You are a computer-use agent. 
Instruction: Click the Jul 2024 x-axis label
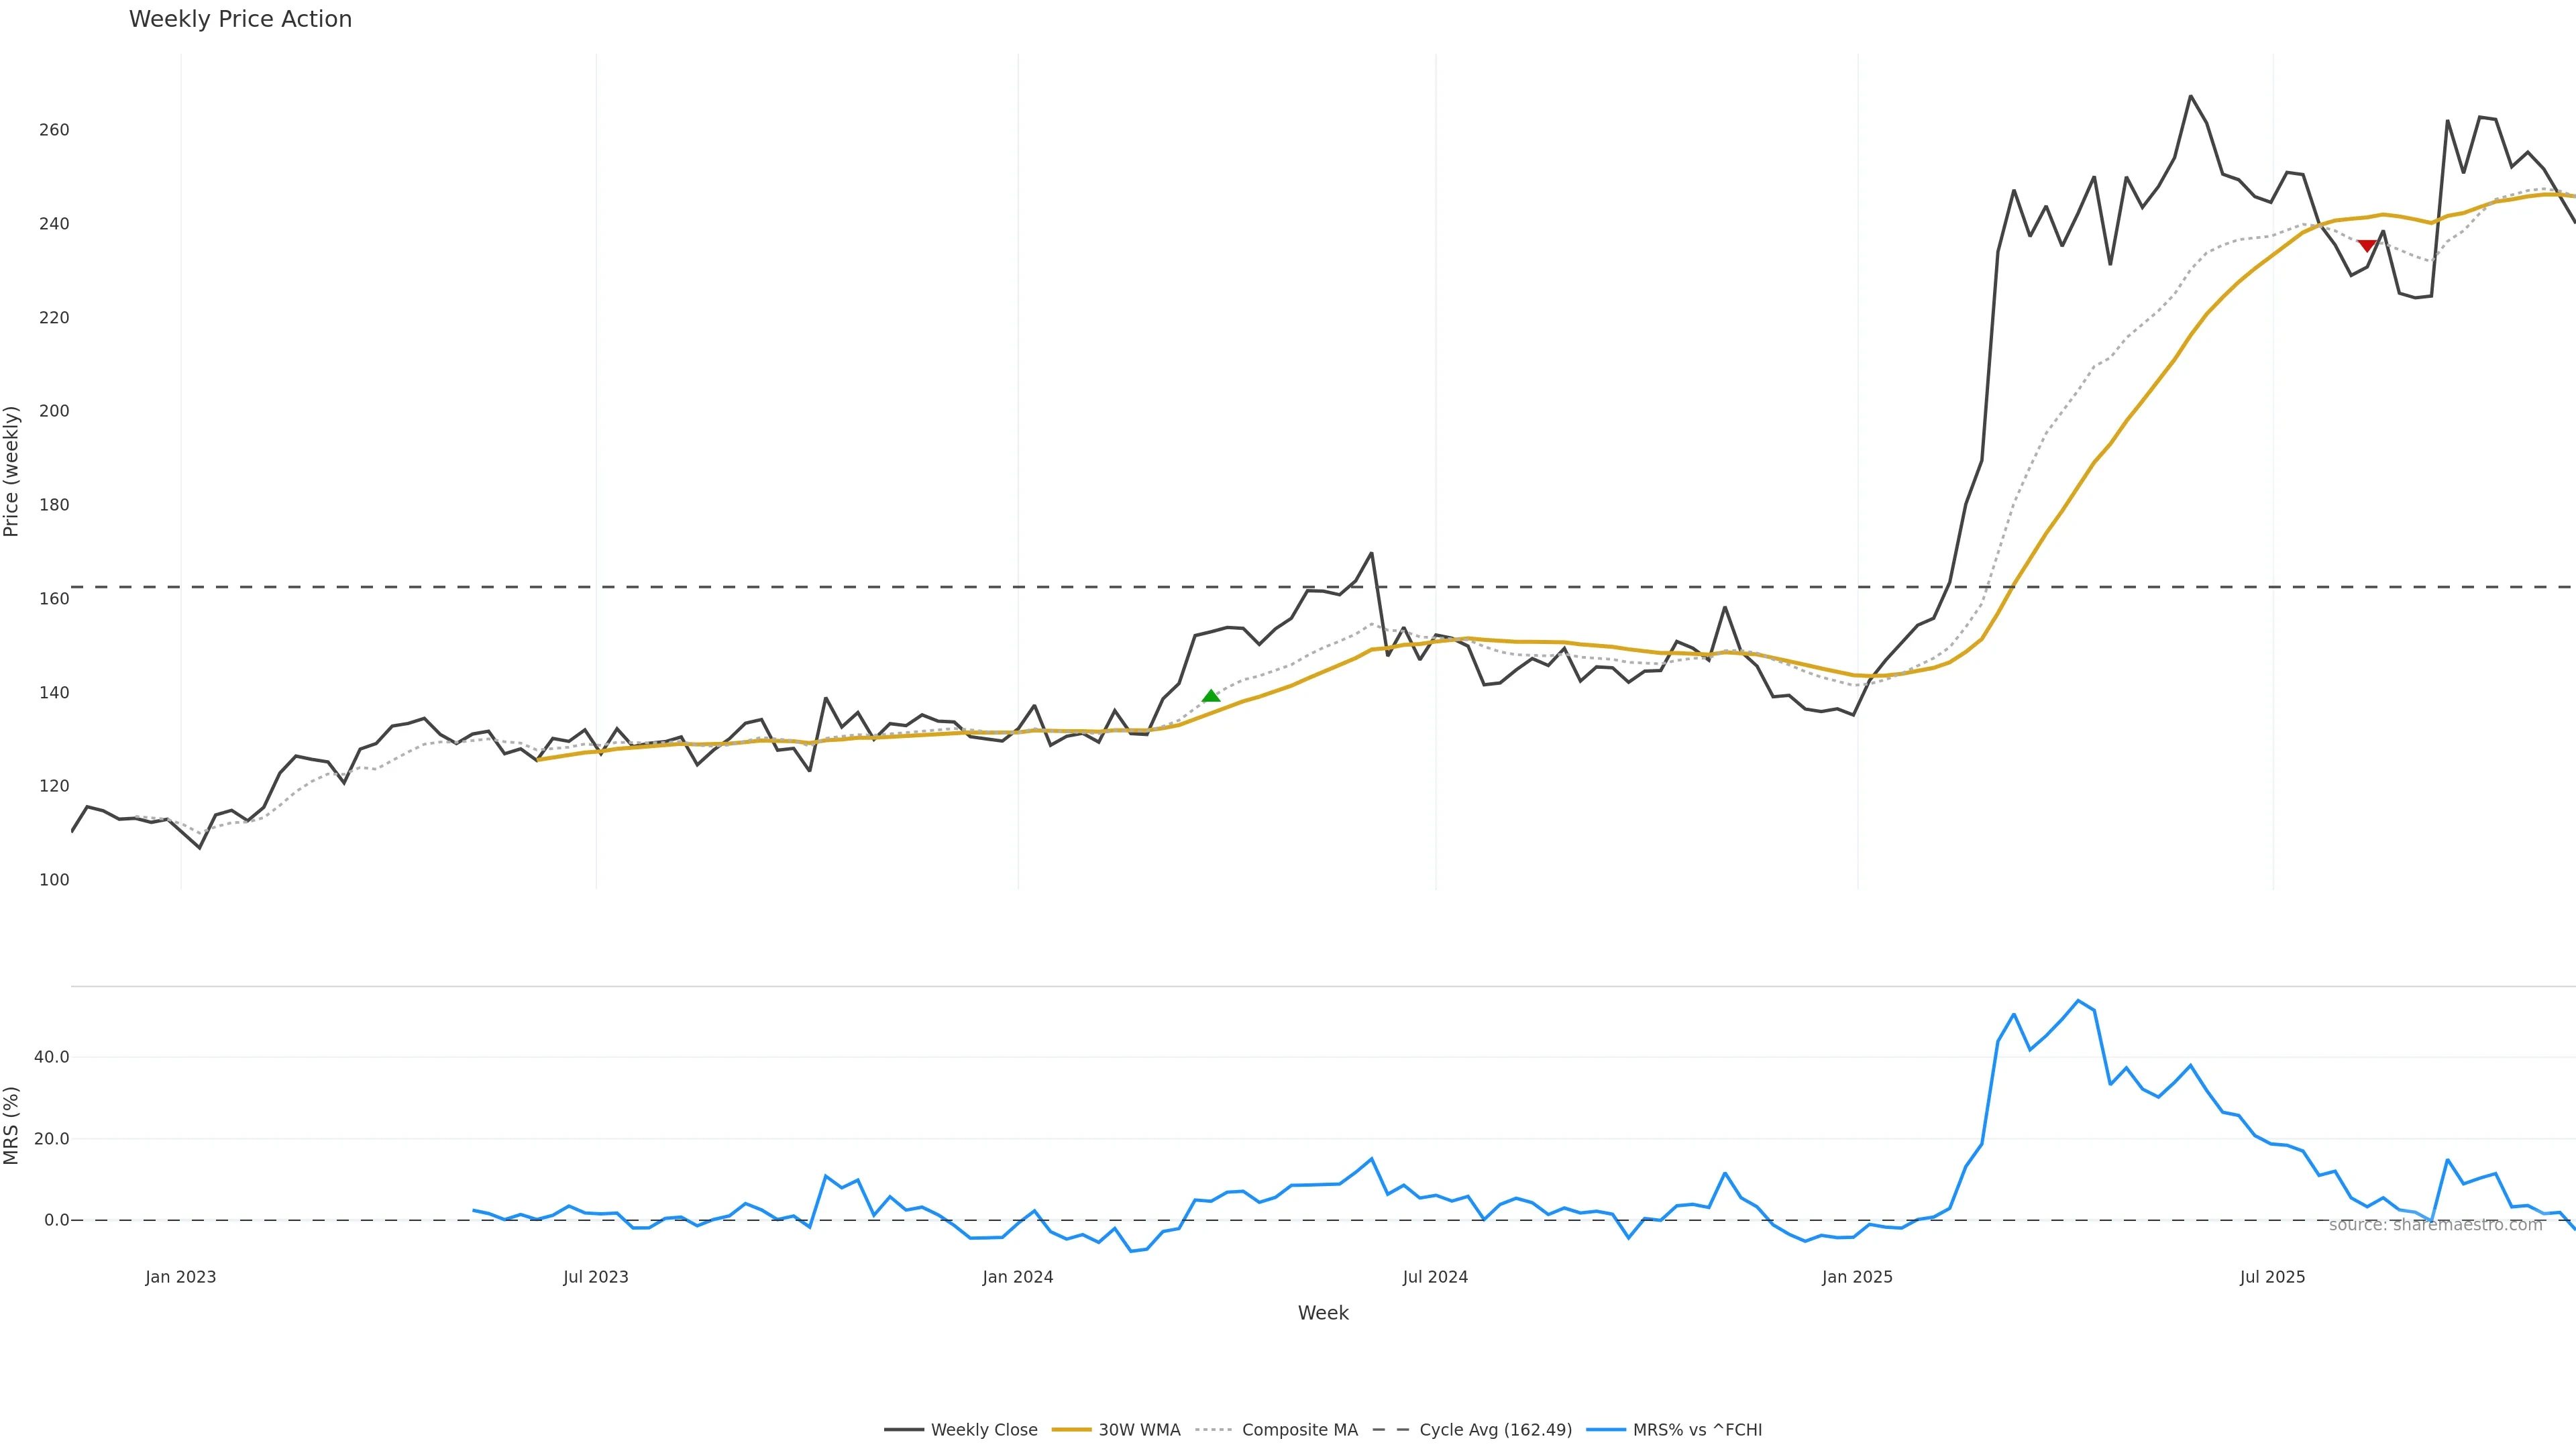pos(1435,1277)
